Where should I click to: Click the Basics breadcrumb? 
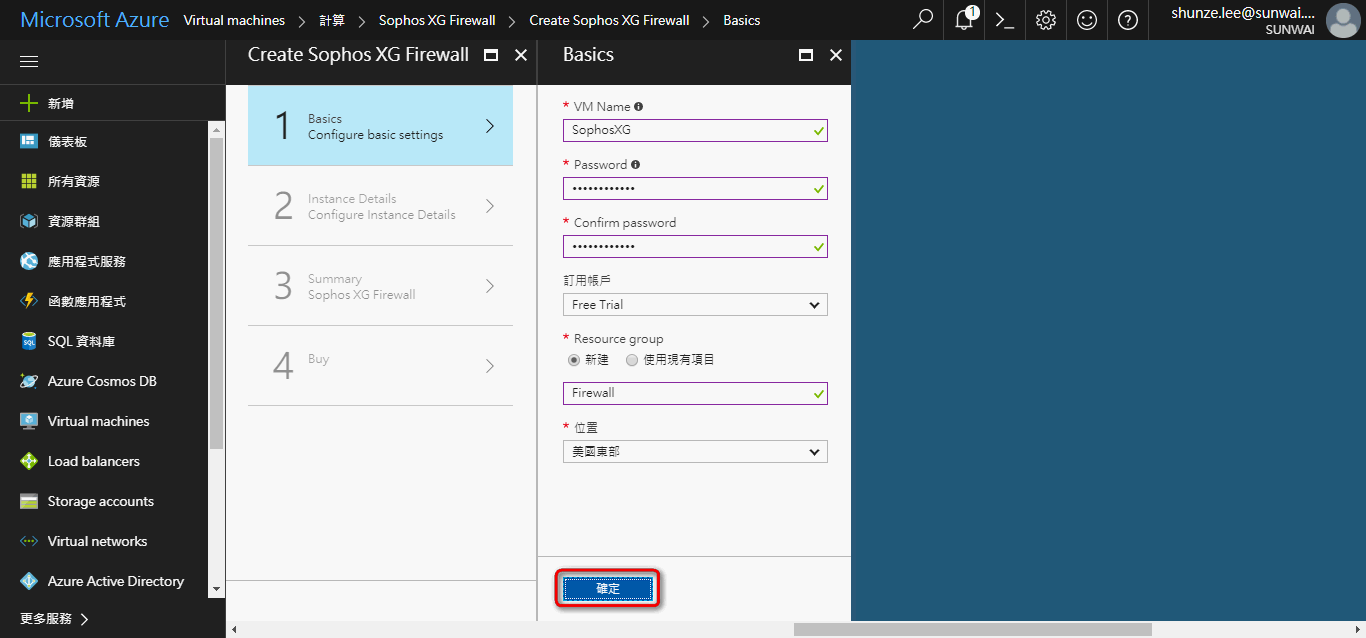click(x=742, y=20)
